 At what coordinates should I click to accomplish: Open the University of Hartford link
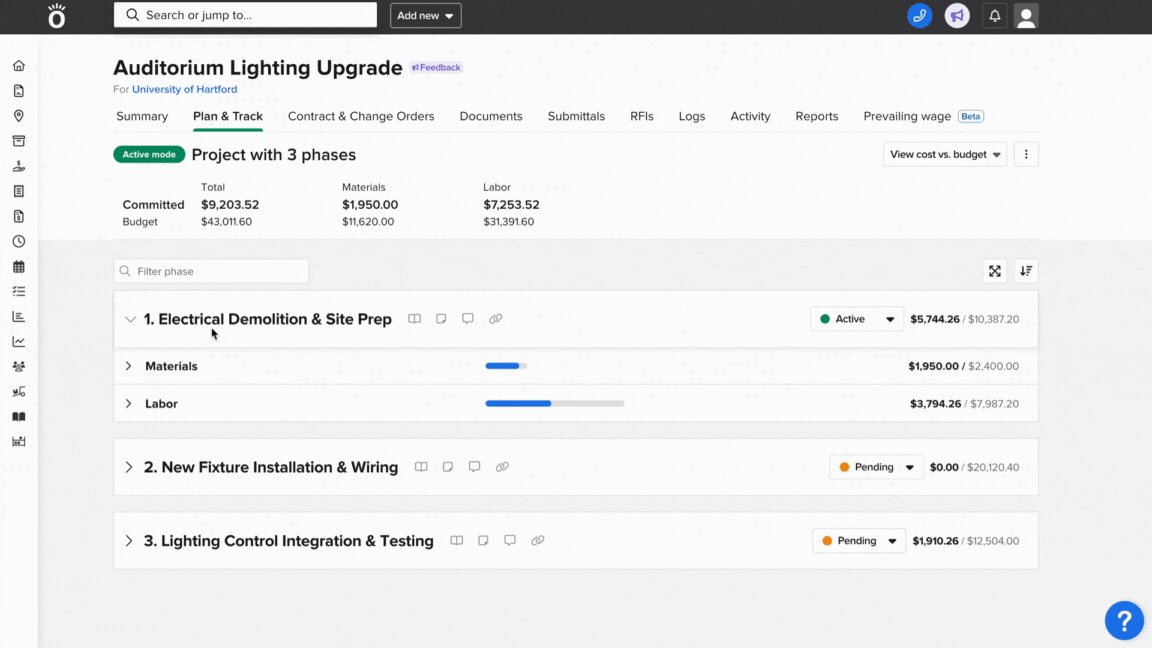click(x=184, y=89)
